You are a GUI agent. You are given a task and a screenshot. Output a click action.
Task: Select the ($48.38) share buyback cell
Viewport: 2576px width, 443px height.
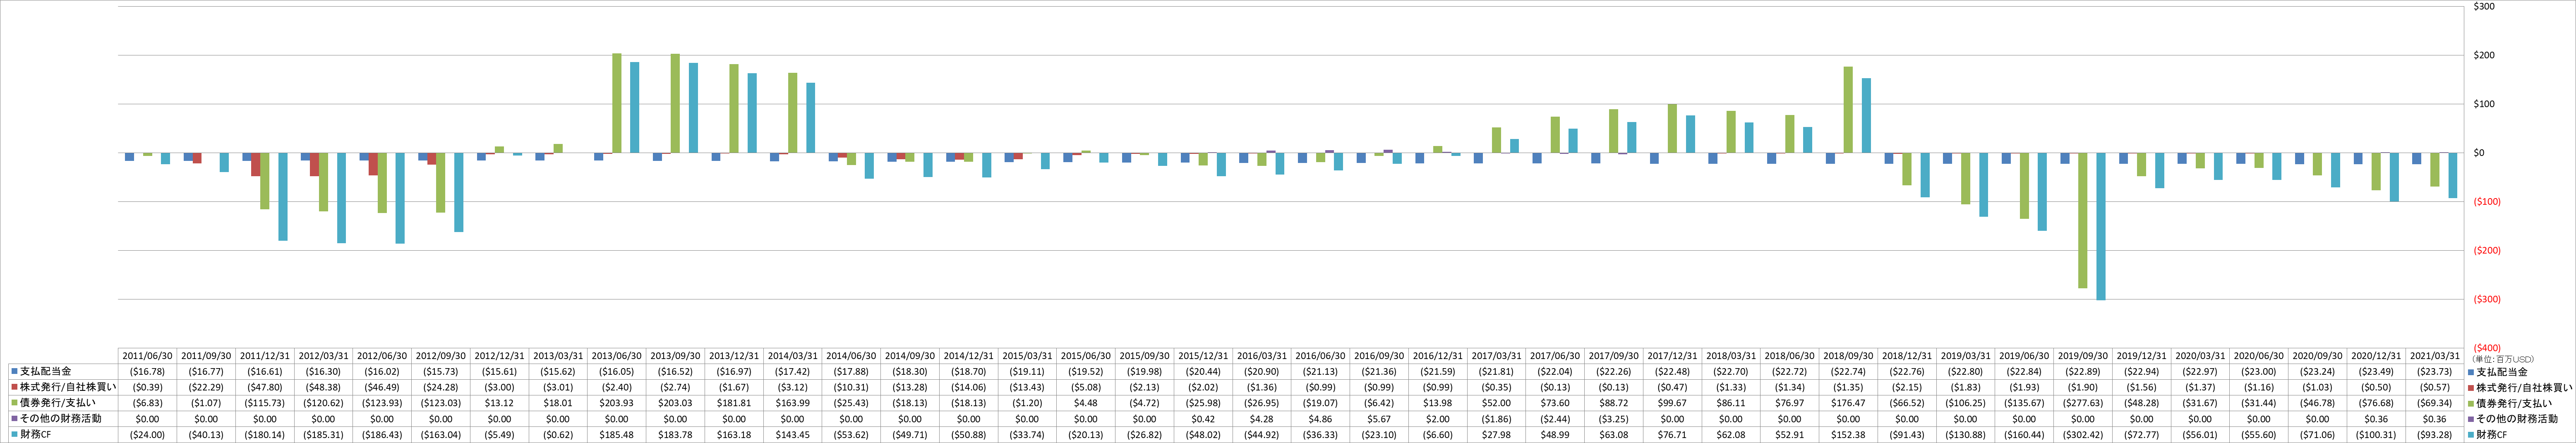324,387
